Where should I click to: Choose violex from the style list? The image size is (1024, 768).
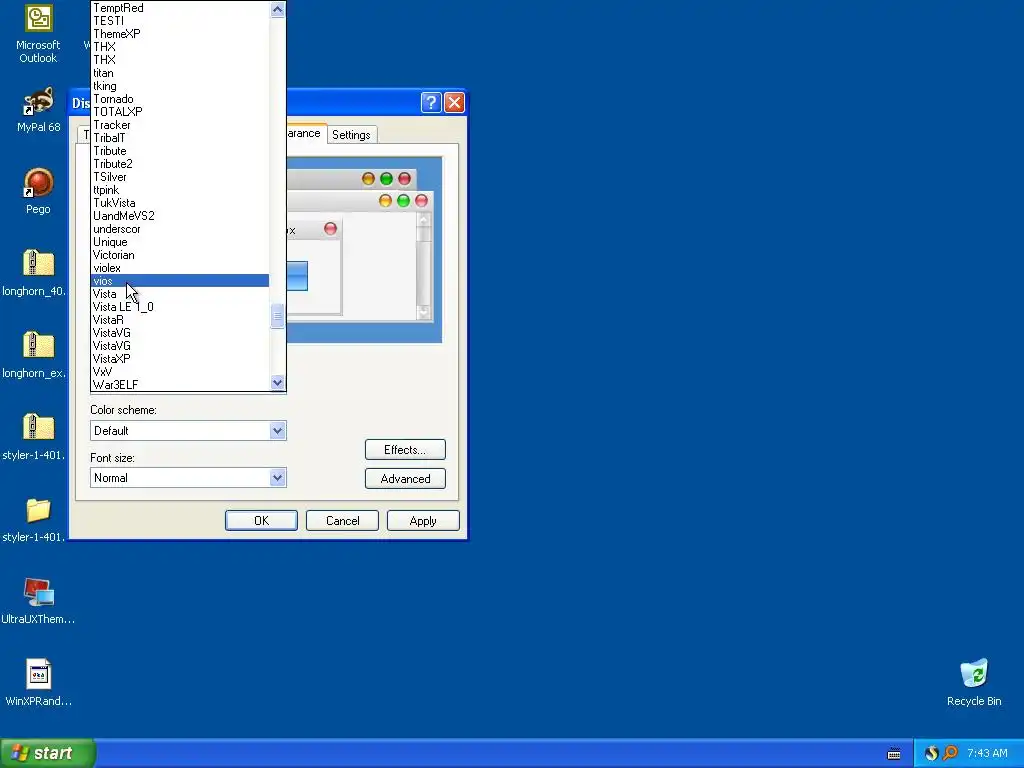pos(180,268)
